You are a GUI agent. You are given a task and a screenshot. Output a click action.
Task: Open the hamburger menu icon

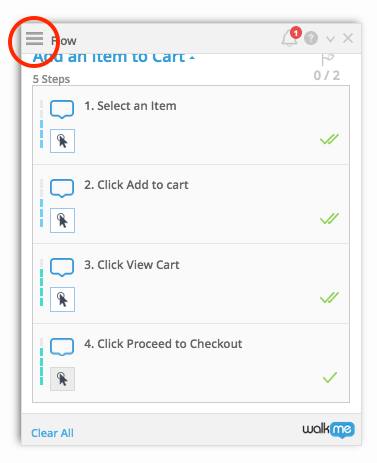(x=34, y=39)
